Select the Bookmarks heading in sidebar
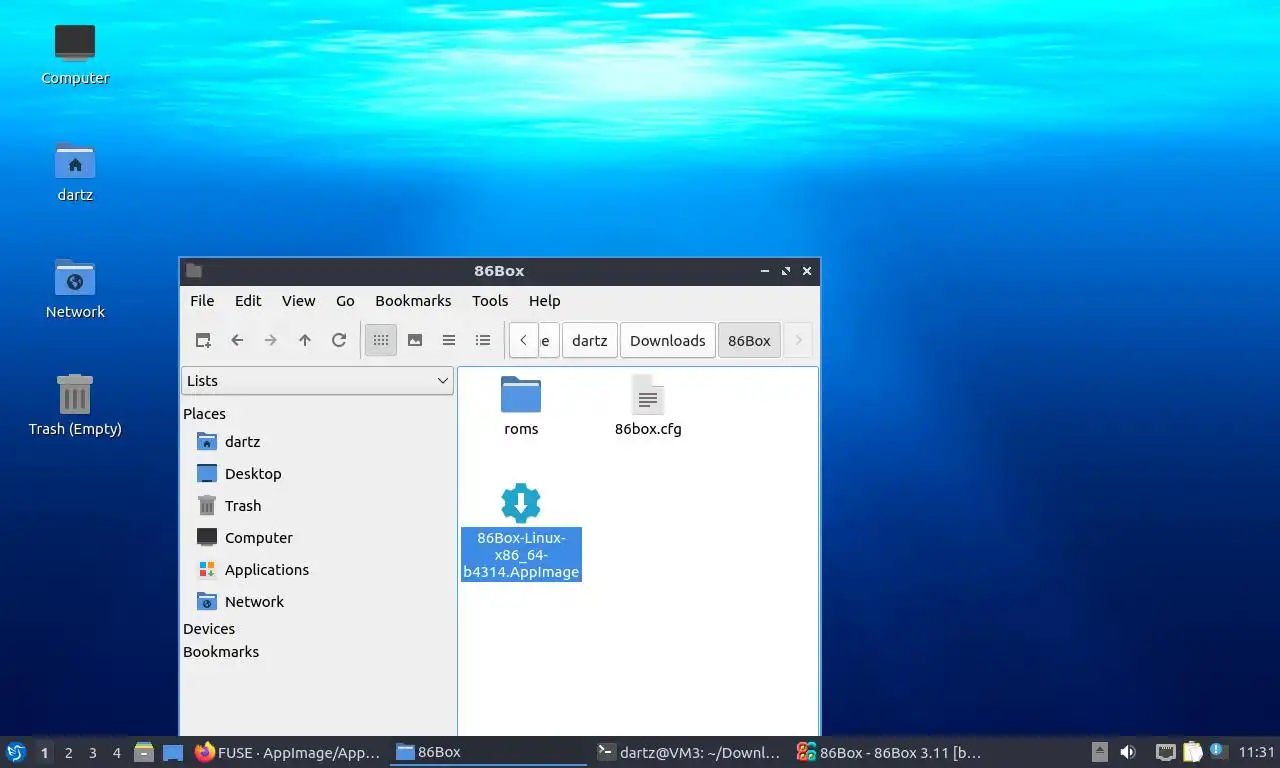 (221, 651)
